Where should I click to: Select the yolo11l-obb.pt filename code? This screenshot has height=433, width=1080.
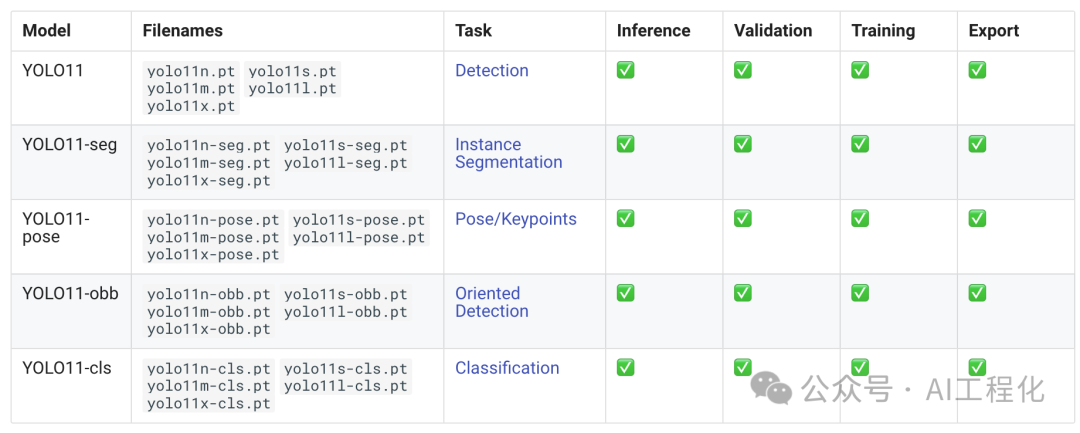click(346, 312)
